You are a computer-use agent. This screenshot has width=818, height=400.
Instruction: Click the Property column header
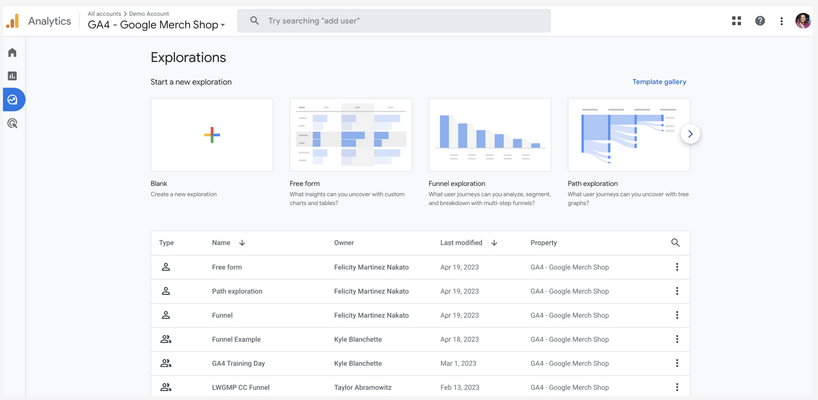pos(544,243)
